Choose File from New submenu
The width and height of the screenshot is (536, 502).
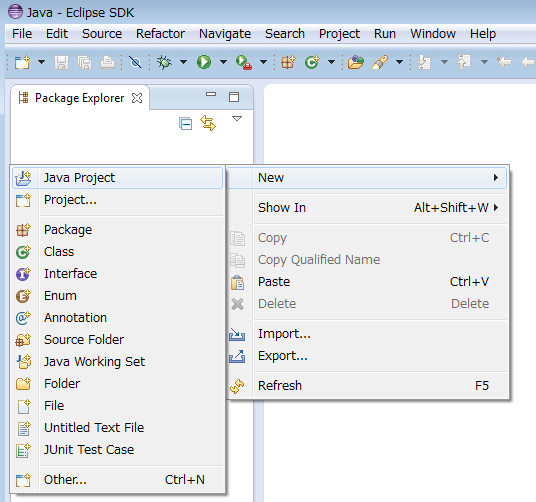tap(118, 406)
